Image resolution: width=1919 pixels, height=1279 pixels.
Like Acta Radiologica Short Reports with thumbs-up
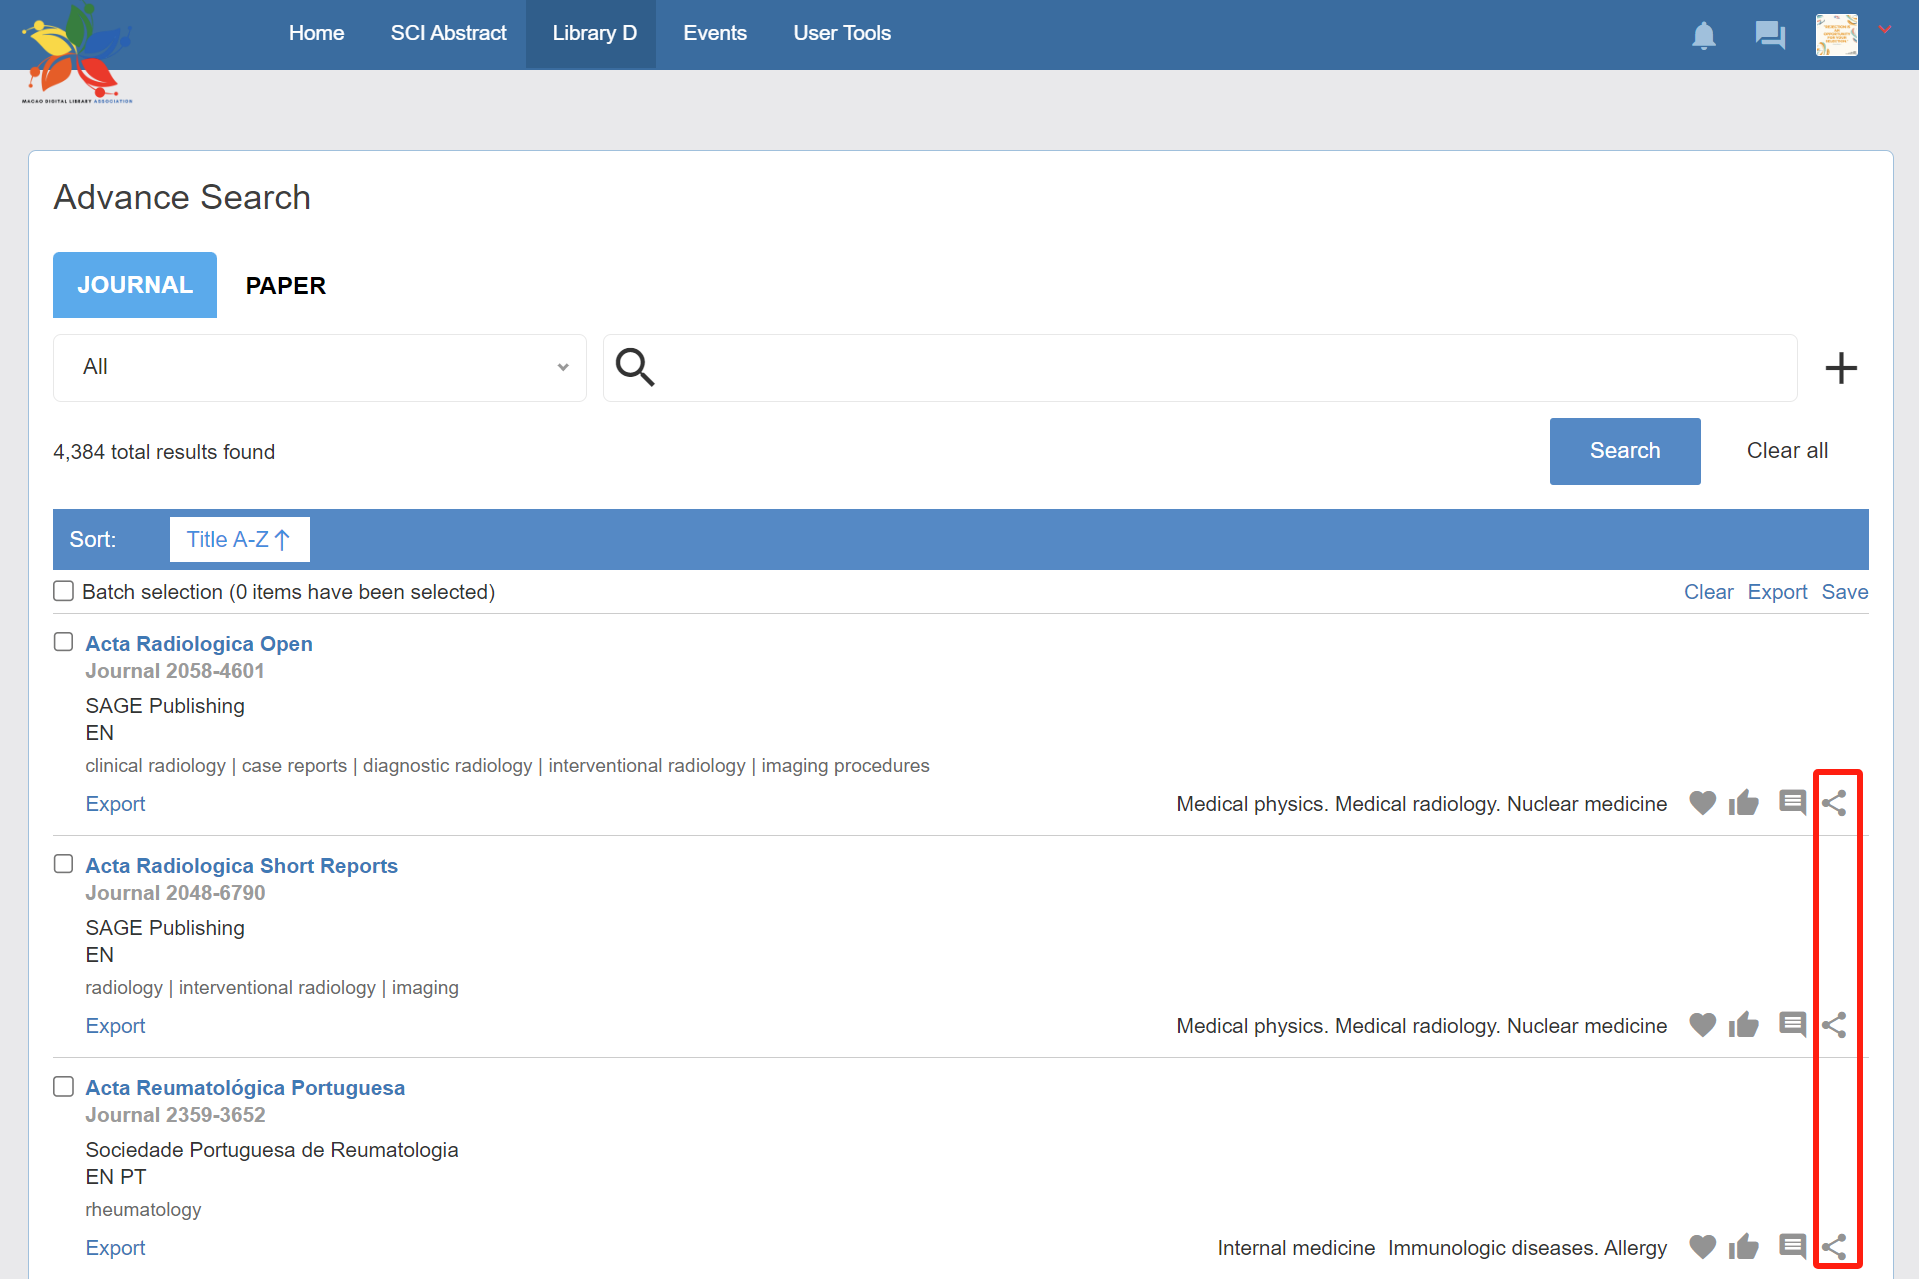(x=1743, y=1025)
